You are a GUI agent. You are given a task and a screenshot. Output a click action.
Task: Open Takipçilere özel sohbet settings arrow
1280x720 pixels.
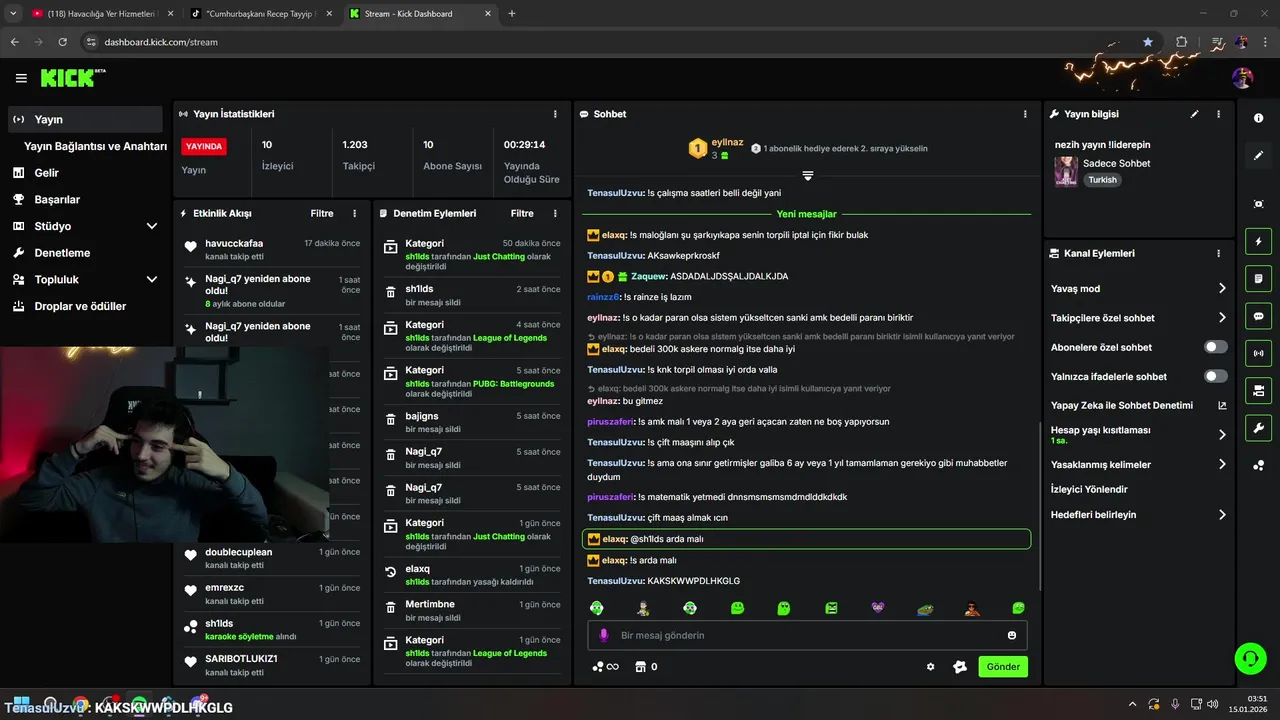(1222, 318)
